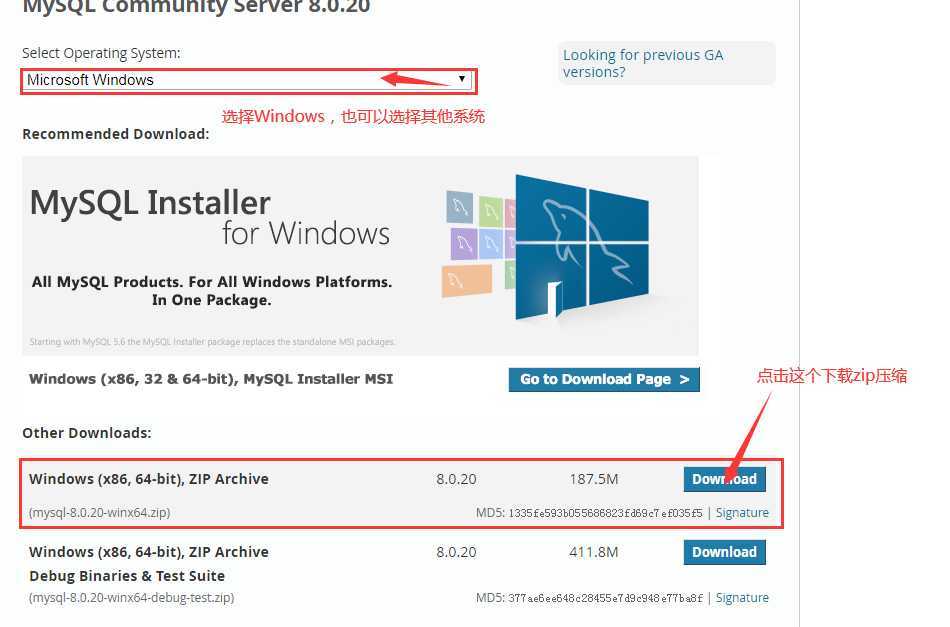This screenshot has width=950, height=627.
Task: Click Go to Download Page button
Action: tap(604, 379)
